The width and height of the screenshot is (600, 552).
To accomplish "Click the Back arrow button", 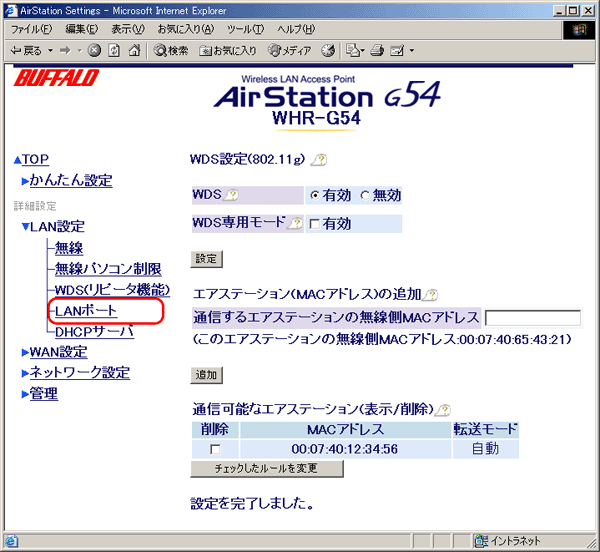I will 26,50.
